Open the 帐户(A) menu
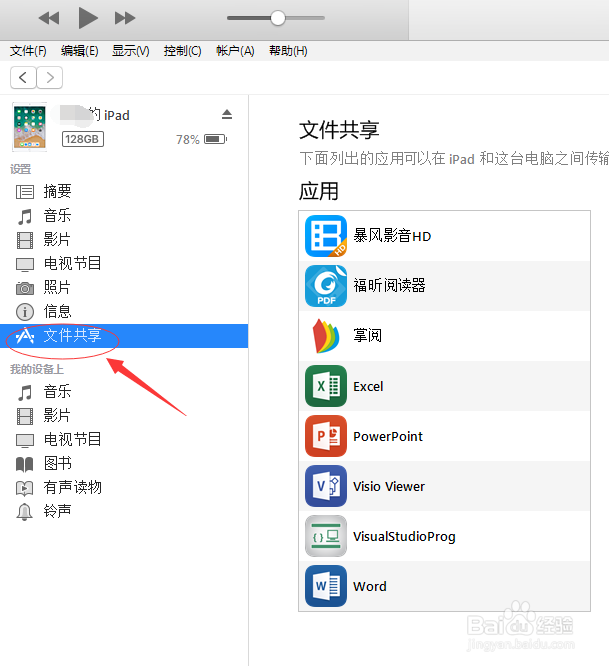 pyautogui.click(x=235, y=51)
